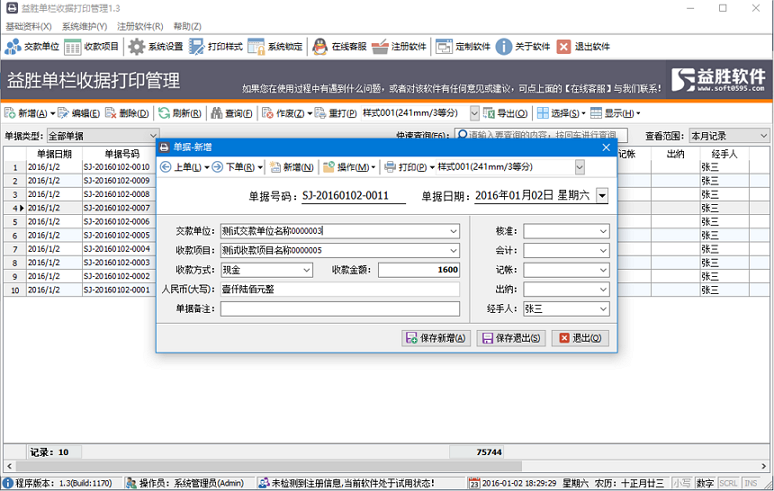Click the horizontal scrollbar right arrow

763,466
